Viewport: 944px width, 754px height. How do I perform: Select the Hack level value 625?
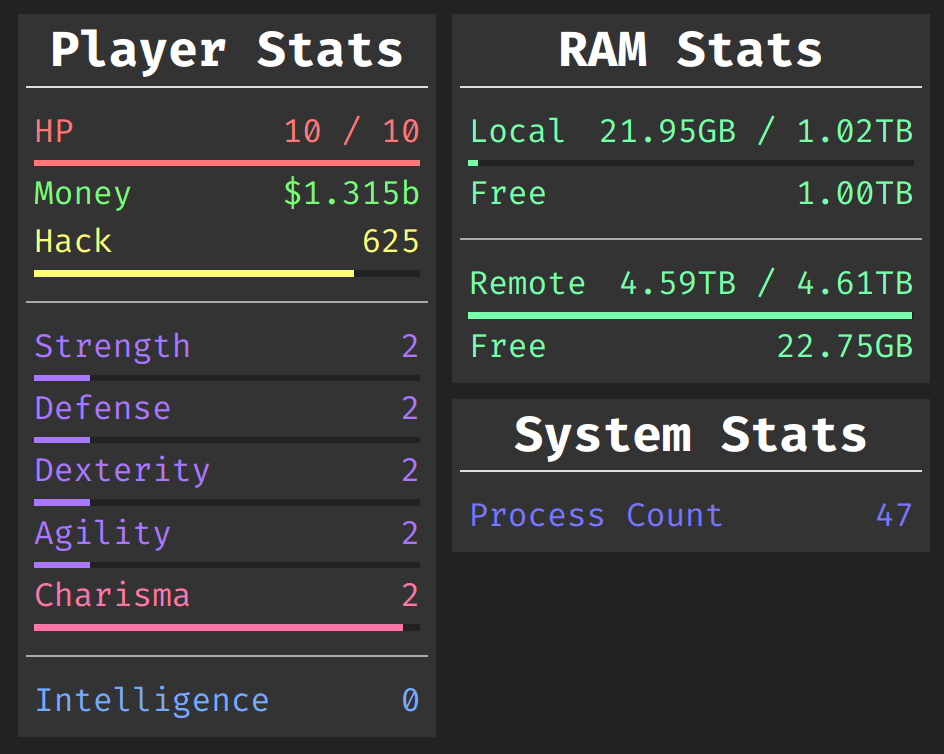(x=390, y=242)
